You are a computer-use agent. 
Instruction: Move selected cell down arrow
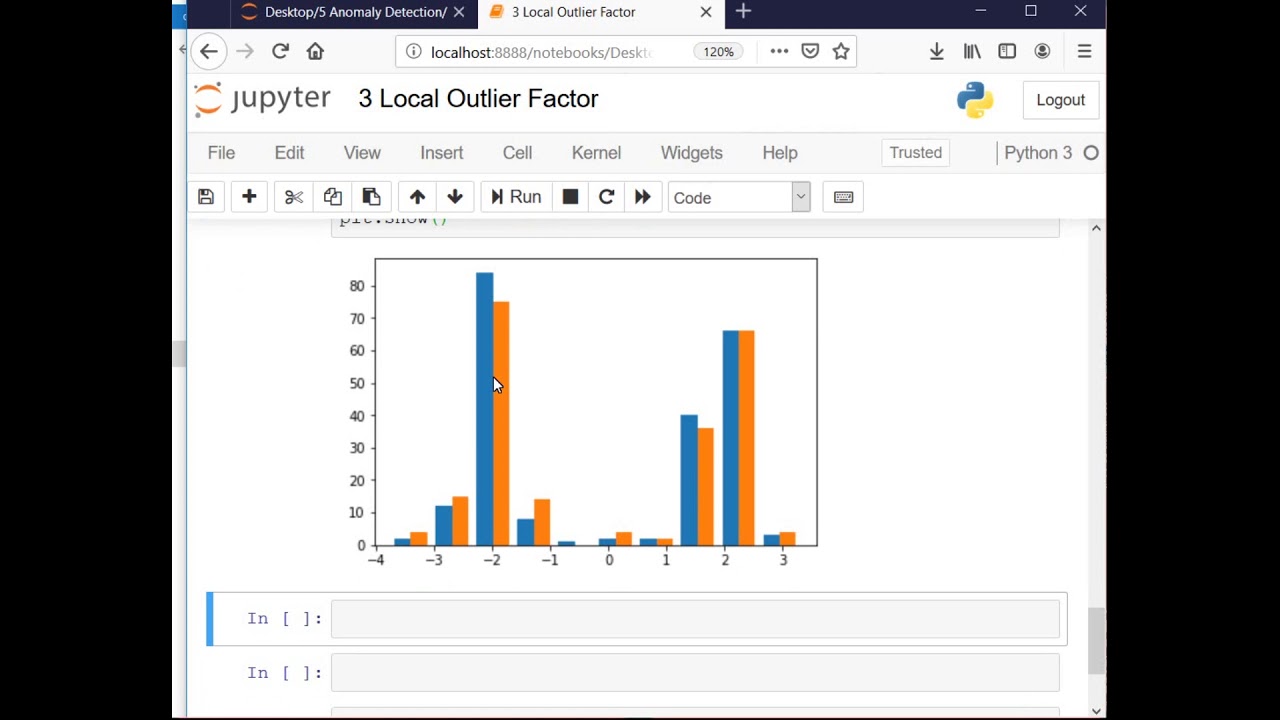[x=455, y=197]
